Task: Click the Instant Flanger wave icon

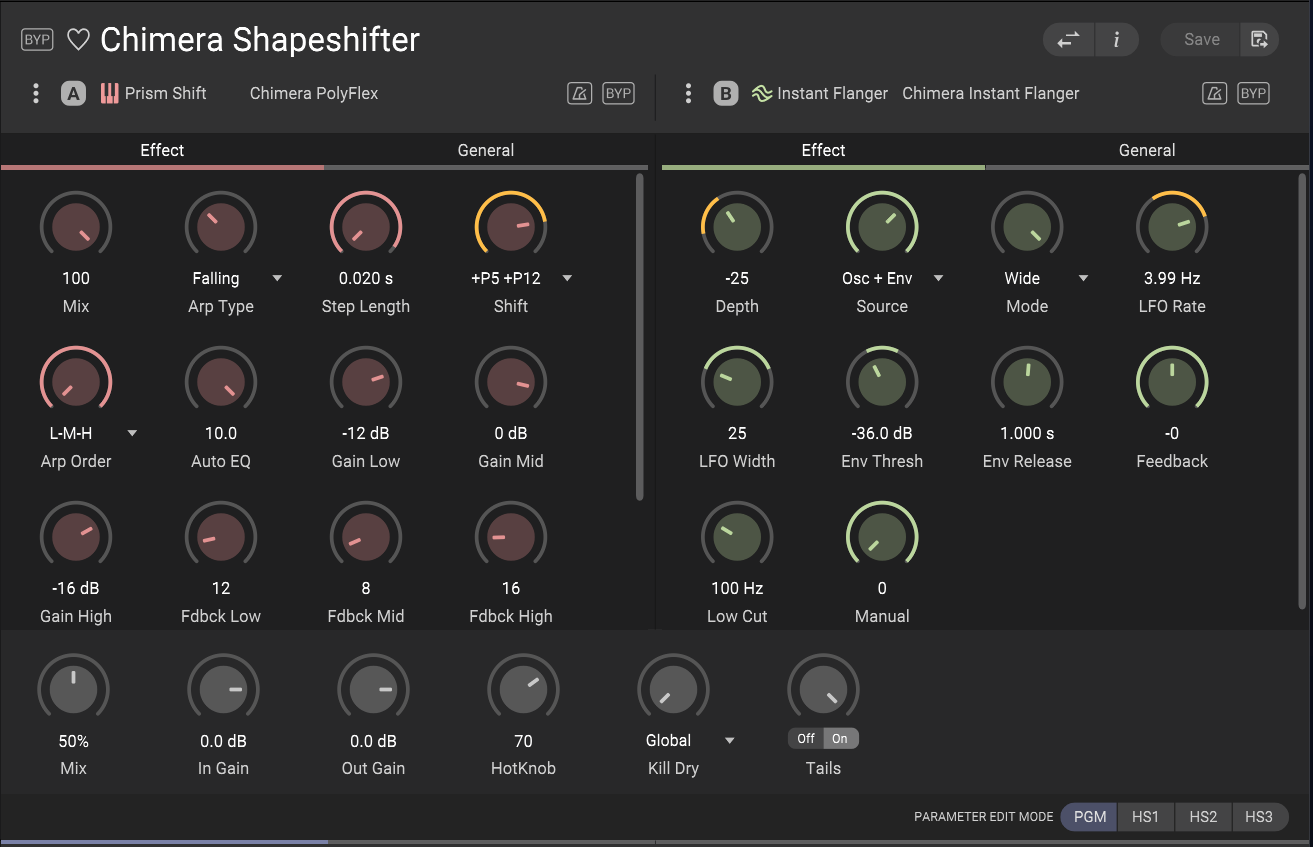Action: 762,94
